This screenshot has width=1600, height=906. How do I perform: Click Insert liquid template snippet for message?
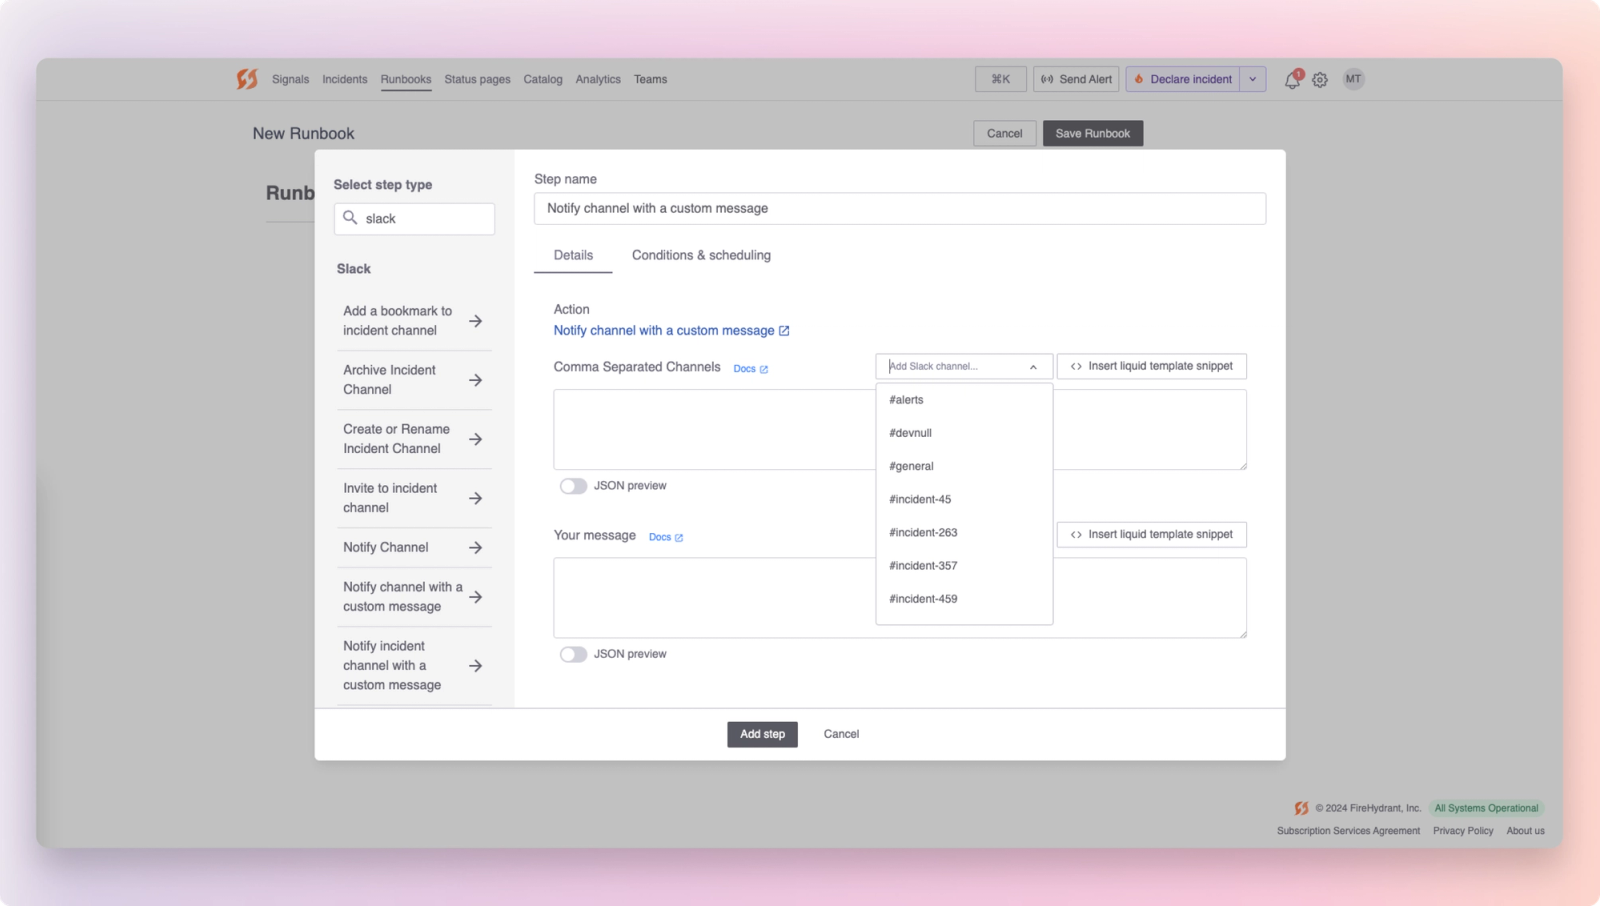pyautogui.click(x=1152, y=534)
